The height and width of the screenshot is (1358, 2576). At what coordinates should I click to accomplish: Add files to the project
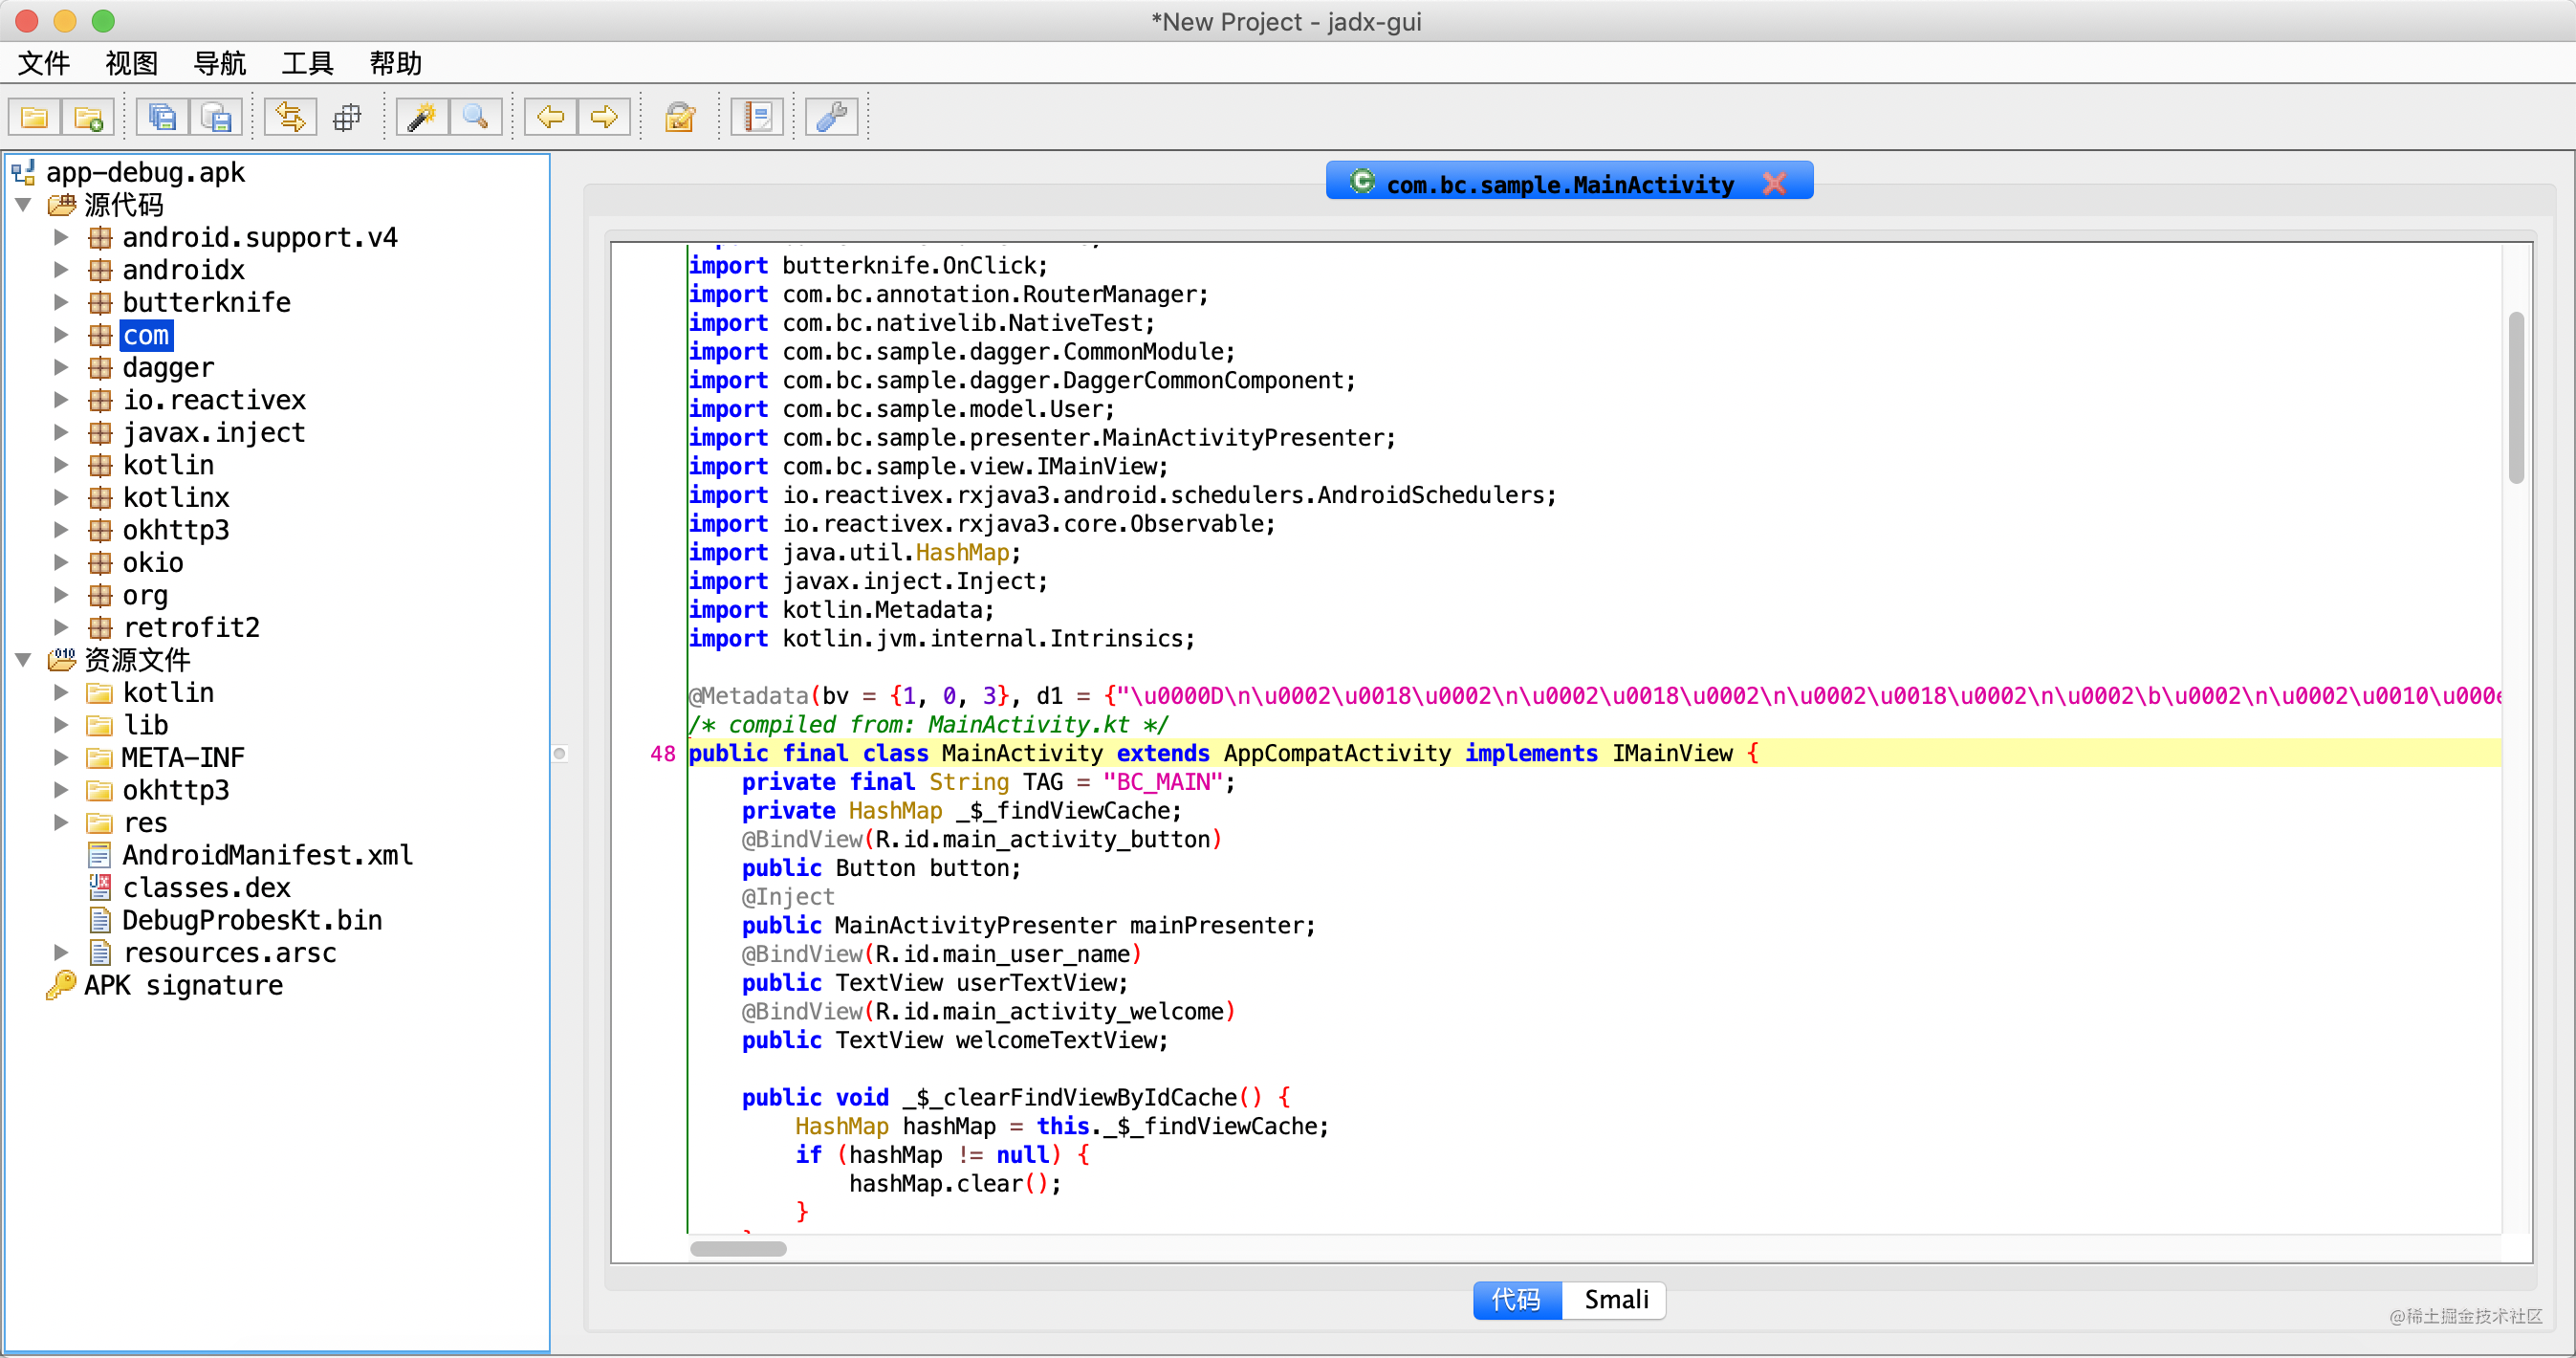point(88,116)
